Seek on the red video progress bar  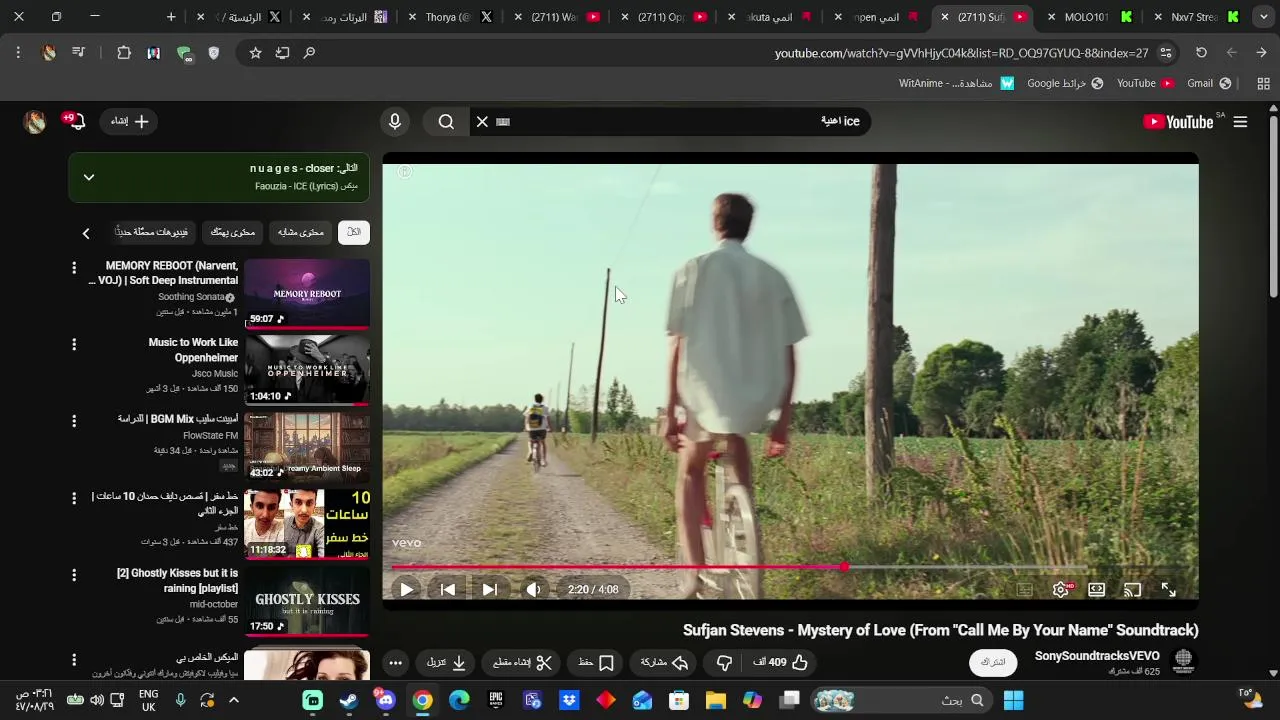click(790, 567)
